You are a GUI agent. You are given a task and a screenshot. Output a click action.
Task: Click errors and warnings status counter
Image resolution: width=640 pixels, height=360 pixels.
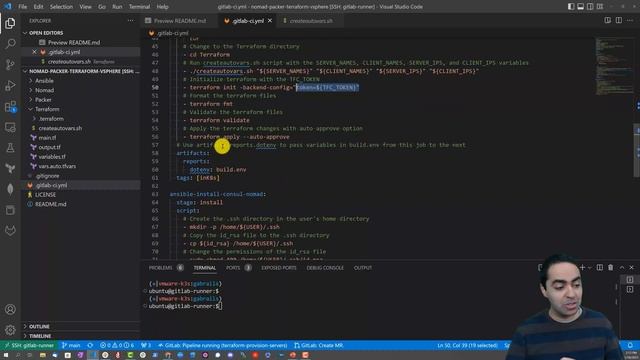coord(117,345)
